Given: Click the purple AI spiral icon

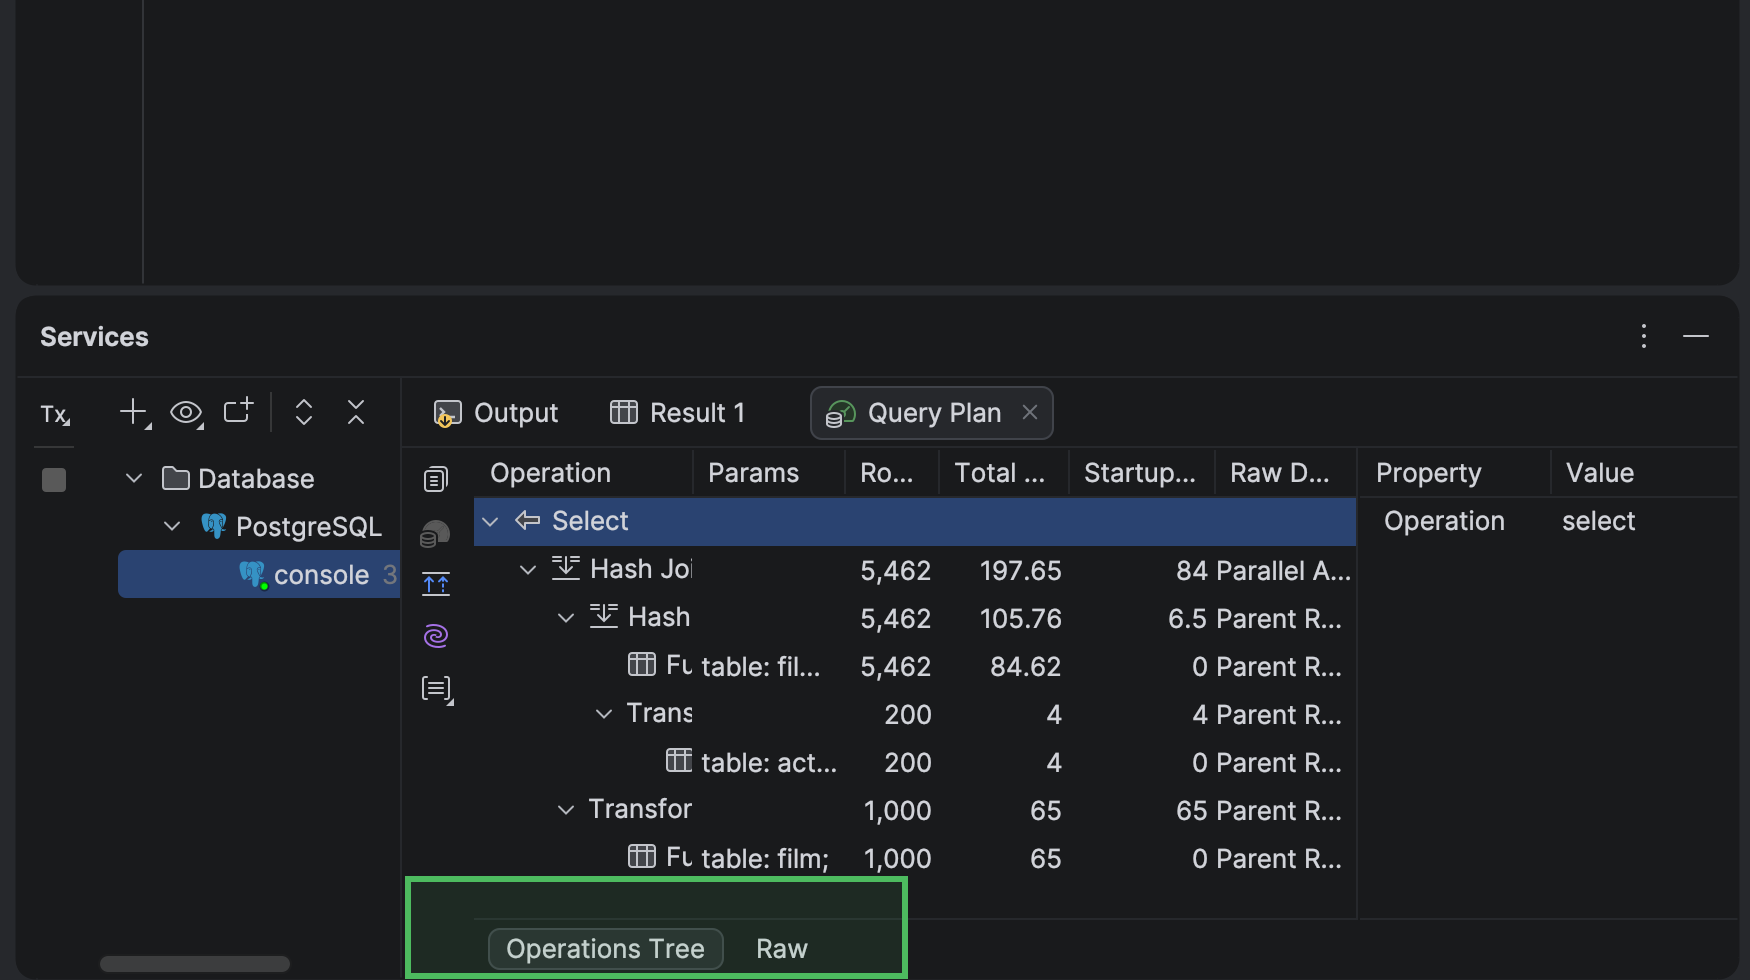Looking at the screenshot, I should [436, 636].
